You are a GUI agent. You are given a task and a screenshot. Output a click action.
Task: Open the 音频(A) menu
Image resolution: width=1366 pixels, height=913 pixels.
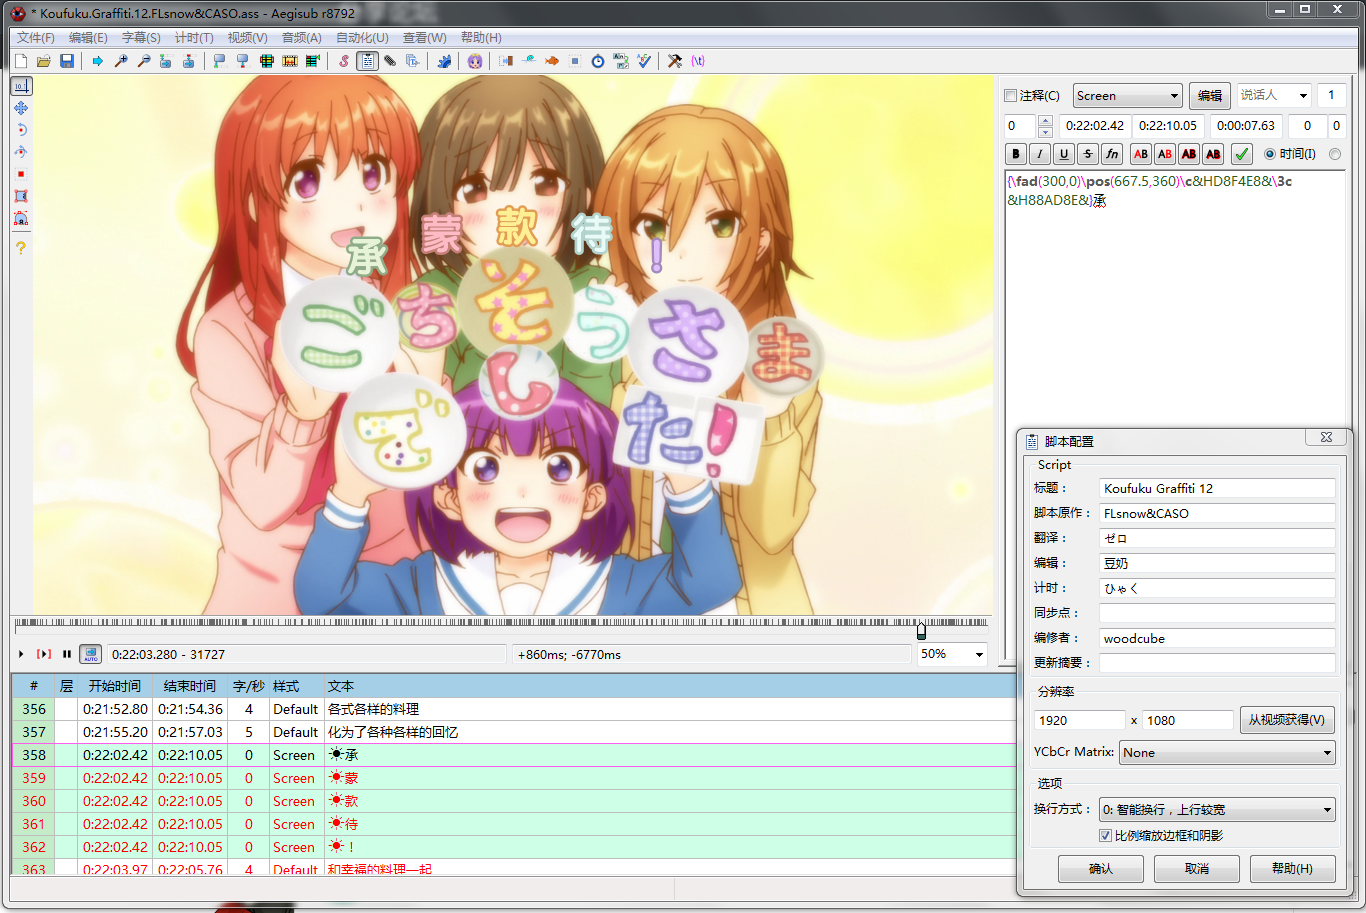[301, 38]
